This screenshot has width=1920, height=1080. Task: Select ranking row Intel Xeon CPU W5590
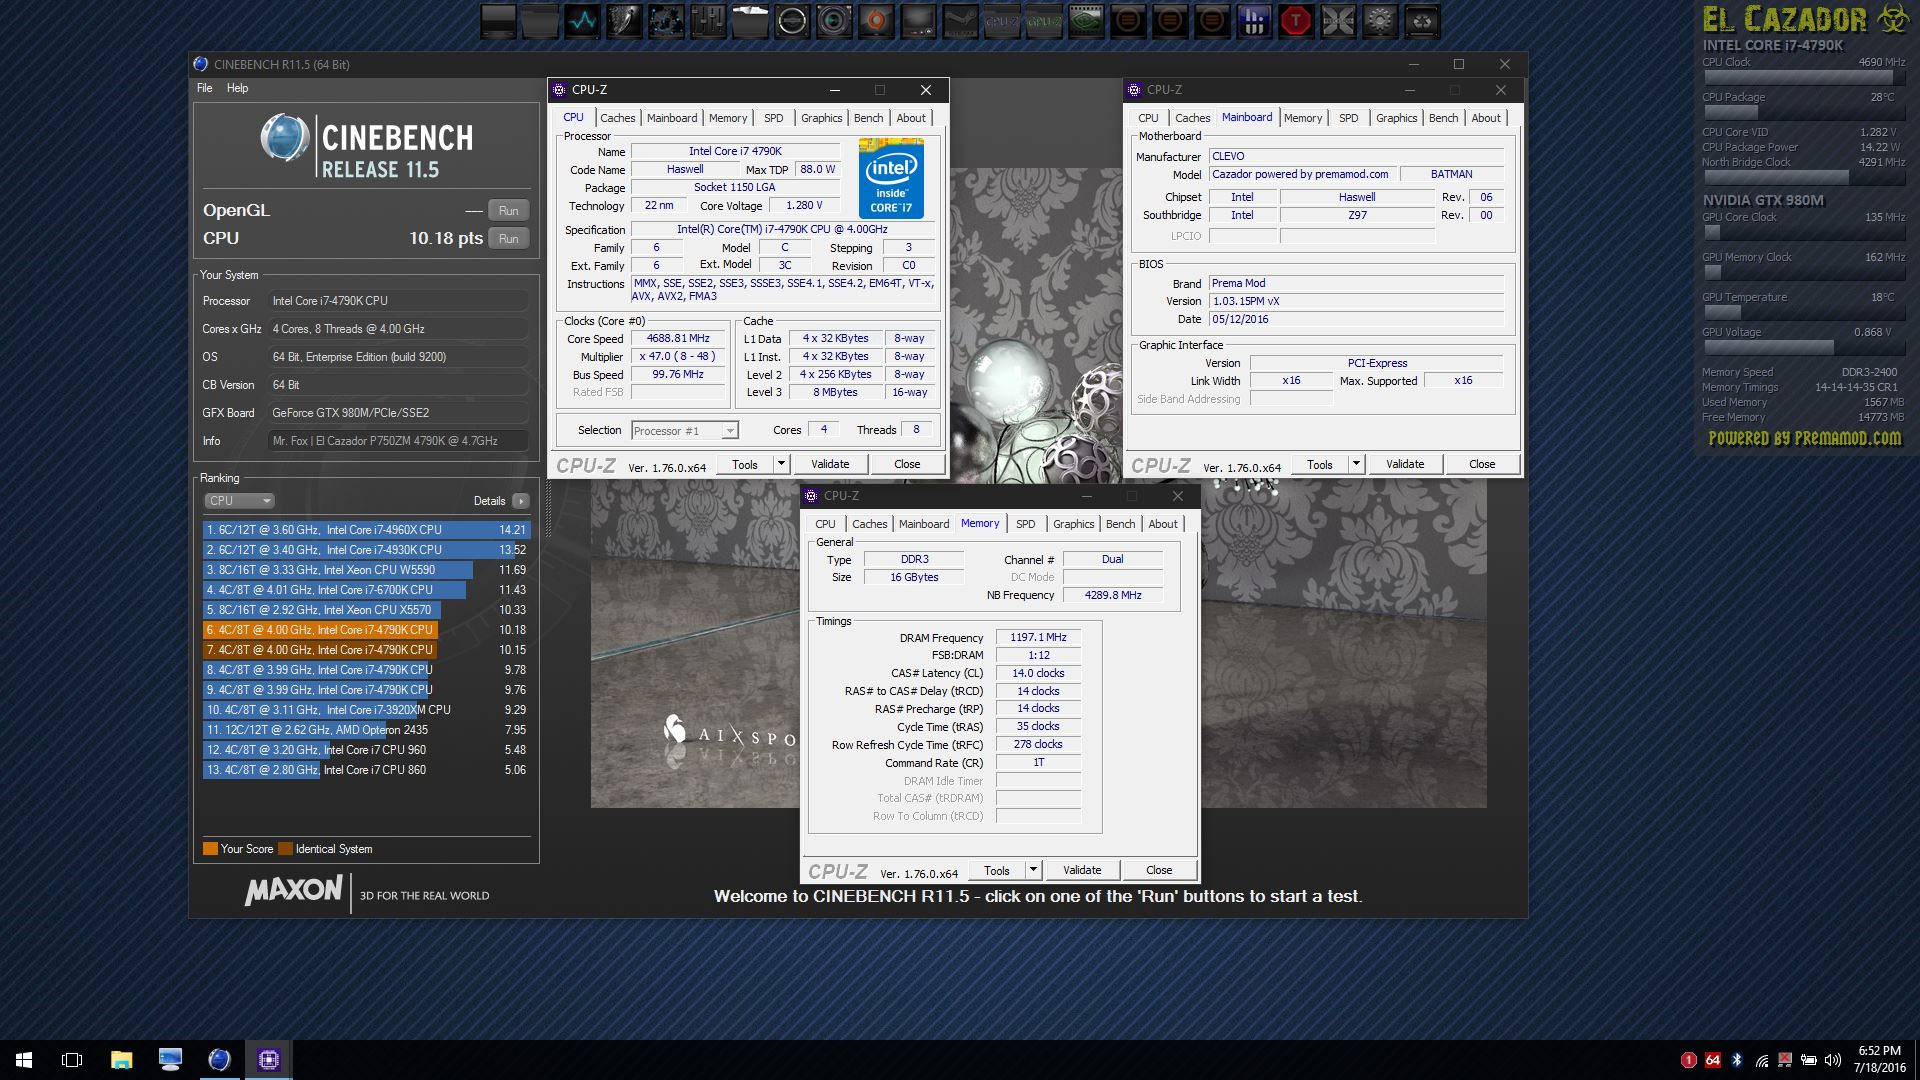click(x=366, y=570)
